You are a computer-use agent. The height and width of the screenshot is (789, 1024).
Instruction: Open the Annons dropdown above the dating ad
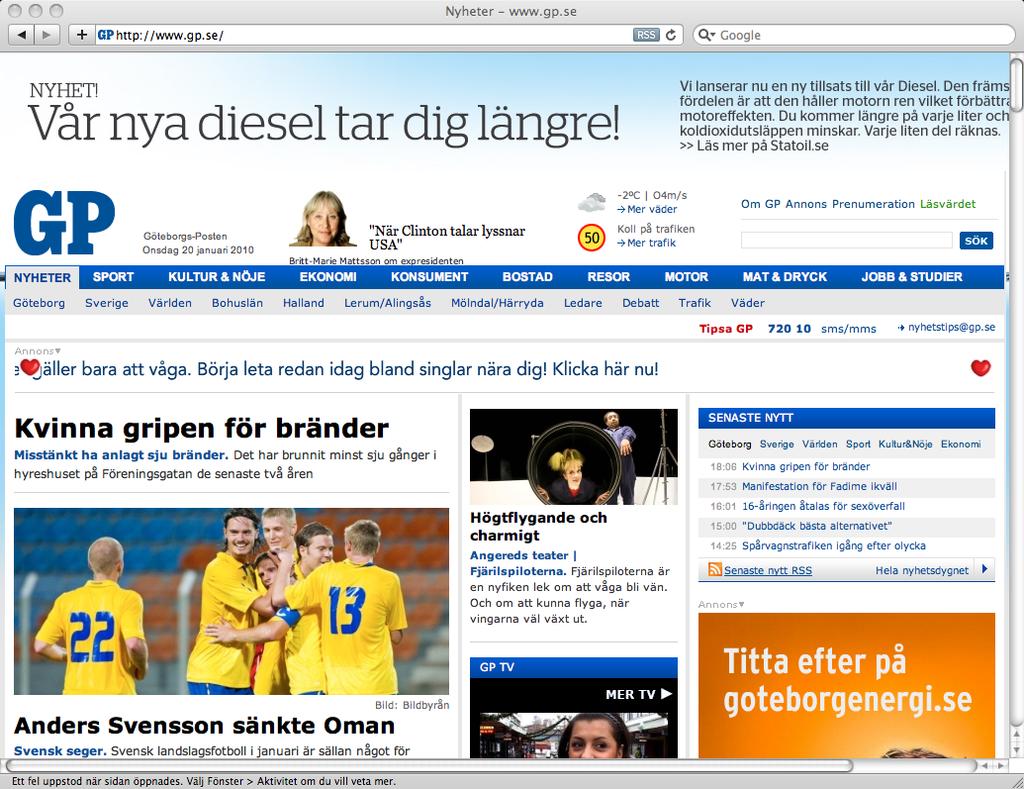pos(37,351)
